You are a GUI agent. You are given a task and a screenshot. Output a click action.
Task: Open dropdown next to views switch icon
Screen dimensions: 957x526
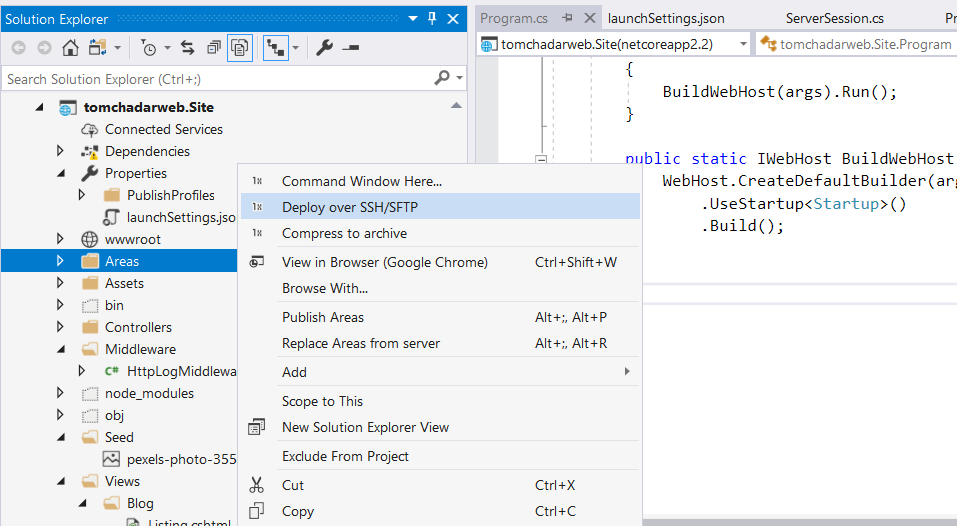[117, 48]
